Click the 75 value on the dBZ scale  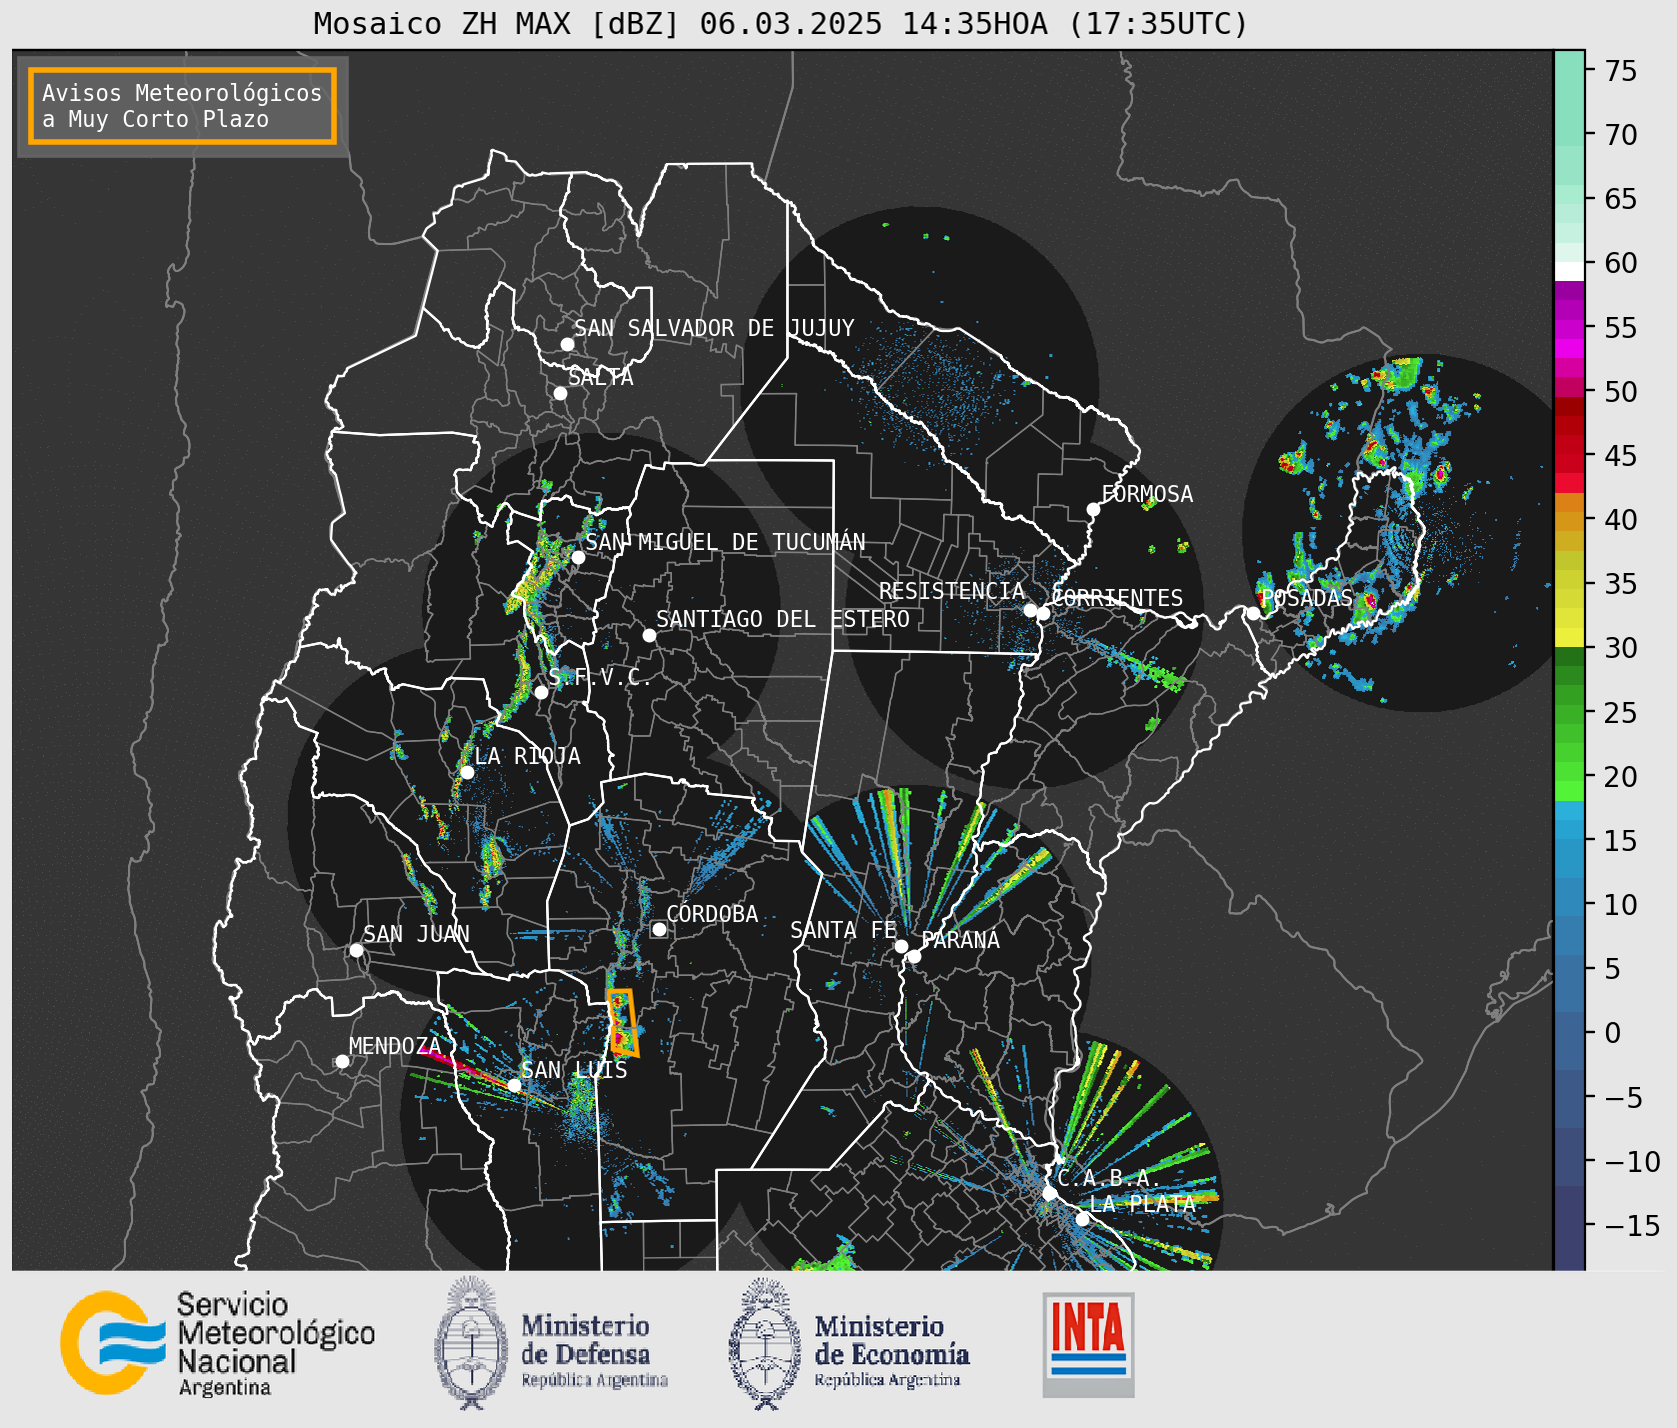tap(1621, 71)
